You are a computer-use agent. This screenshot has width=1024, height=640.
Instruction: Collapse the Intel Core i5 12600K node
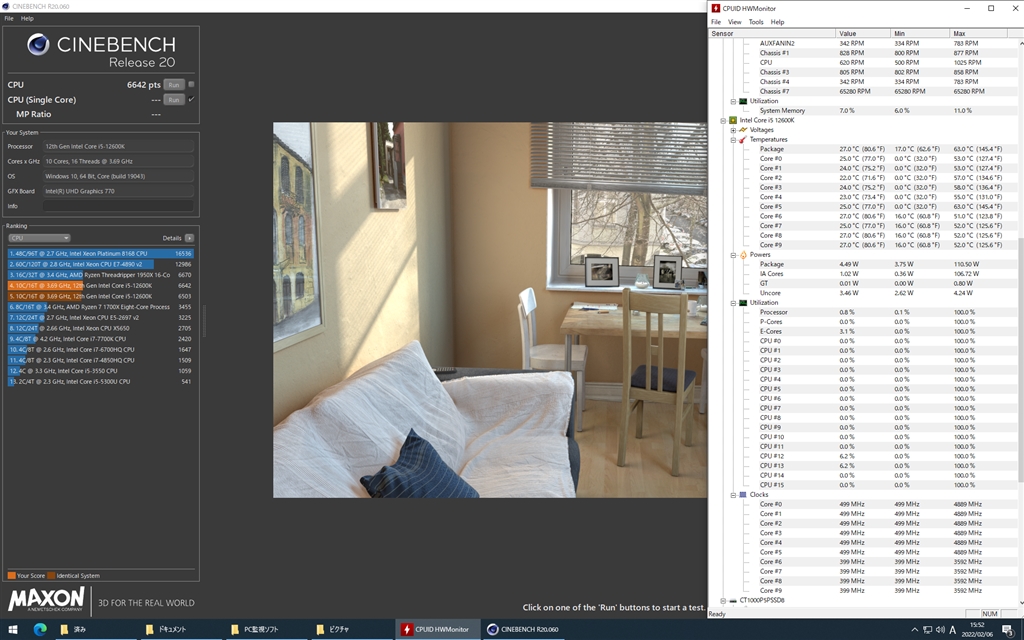tap(723, 120)
